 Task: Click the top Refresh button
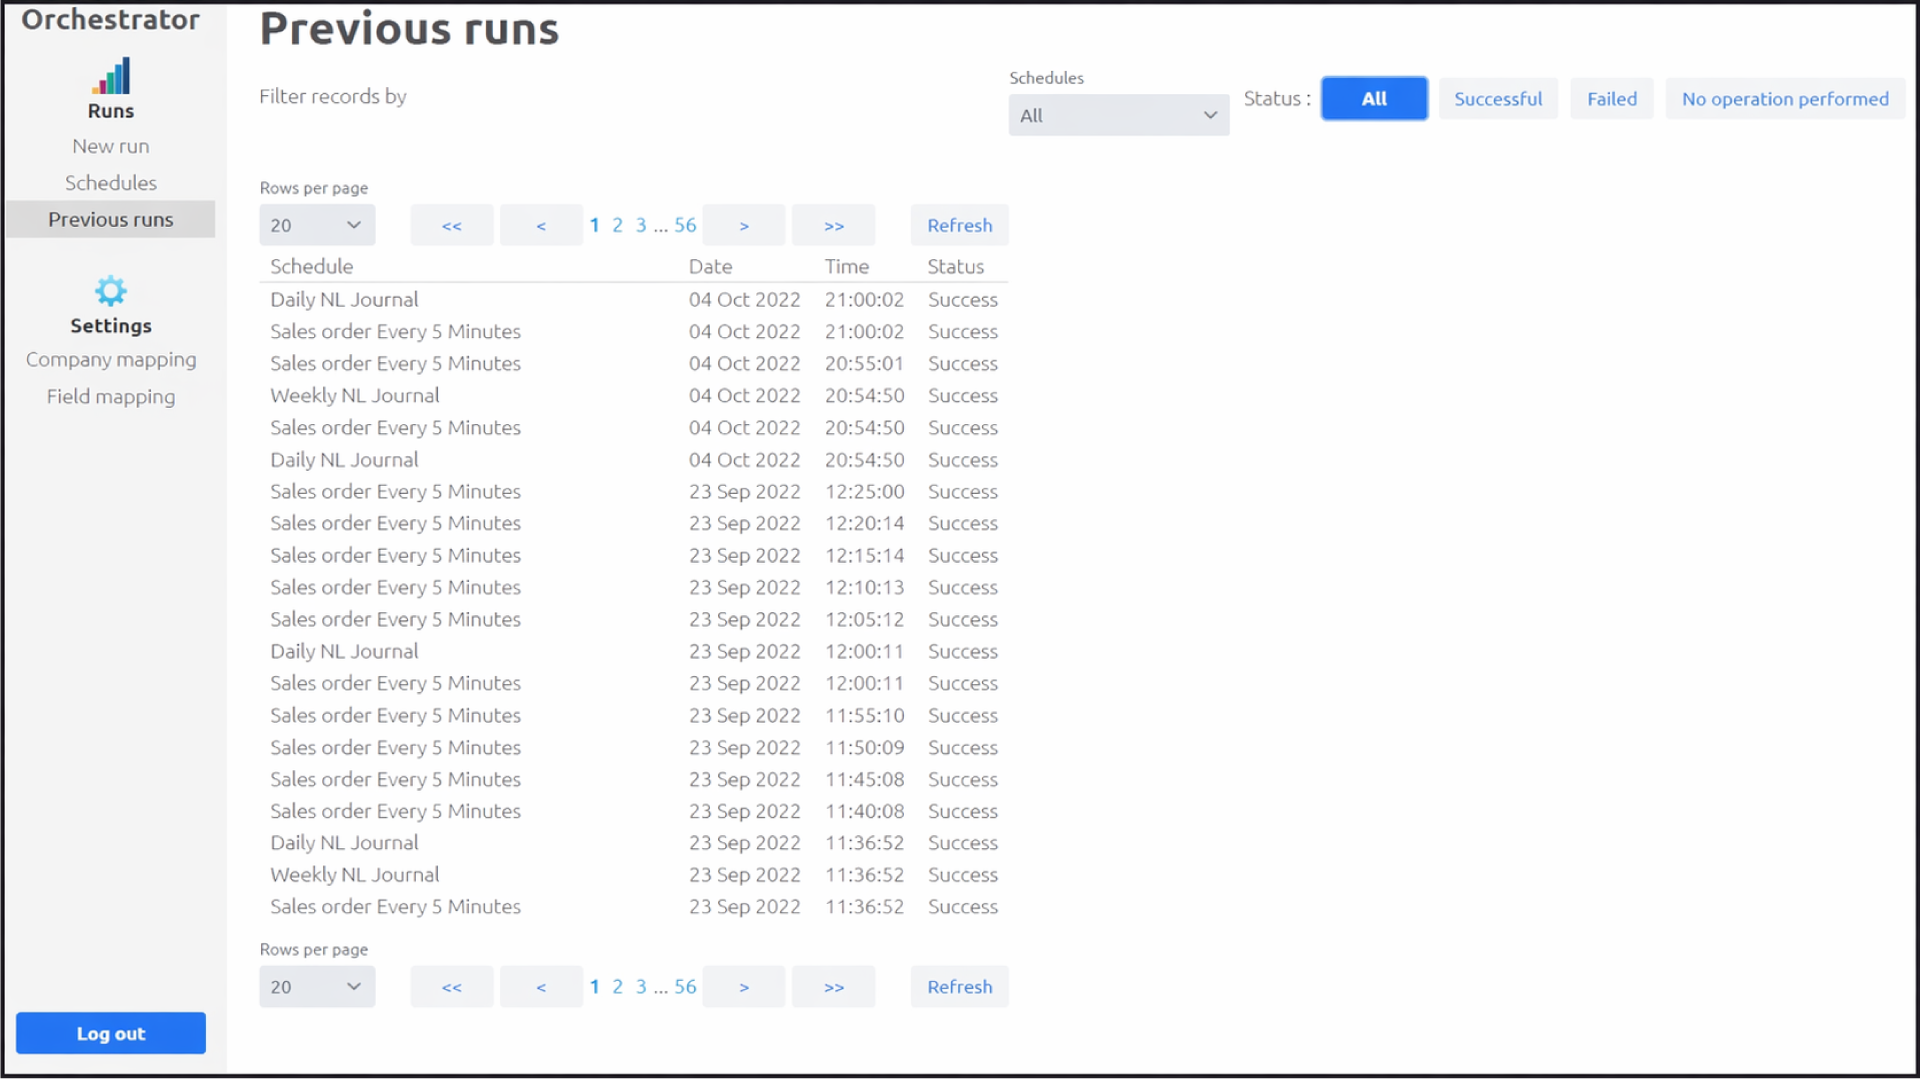[960, 226]
